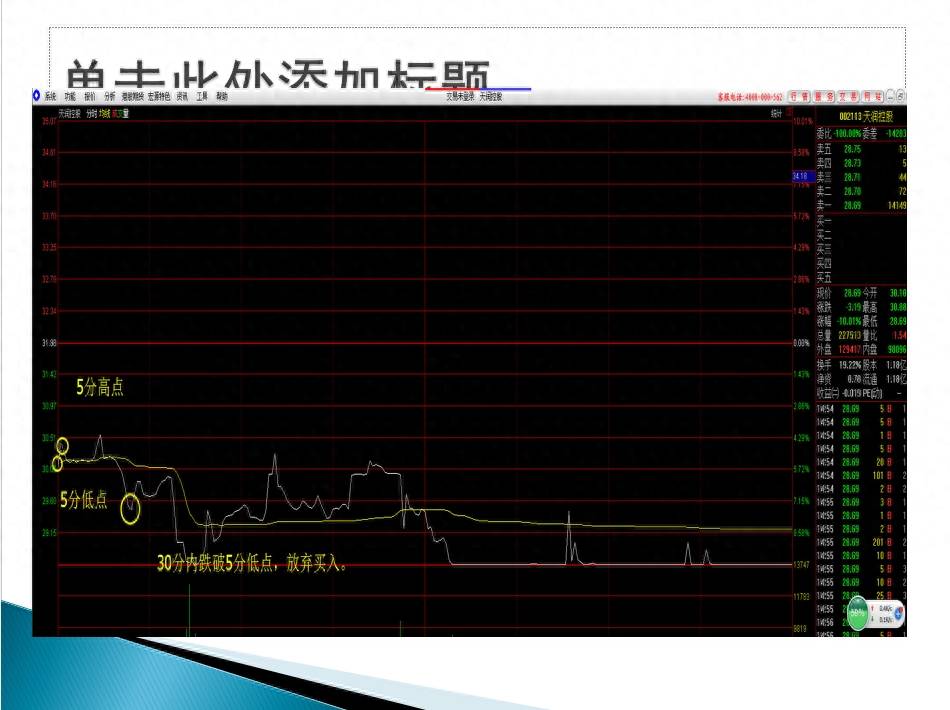Image resolution: width=950 pixels, height=710 pixels.
Task: Click the 交易 button at top right
Action: pos(848,96)
